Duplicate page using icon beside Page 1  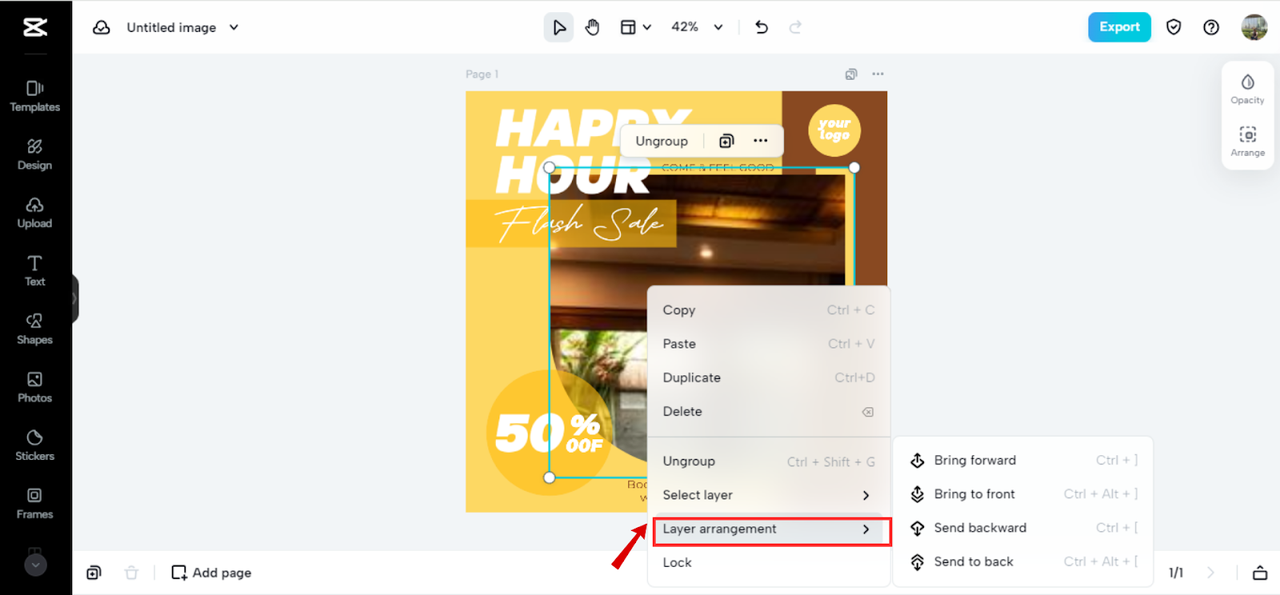[851, 74]
